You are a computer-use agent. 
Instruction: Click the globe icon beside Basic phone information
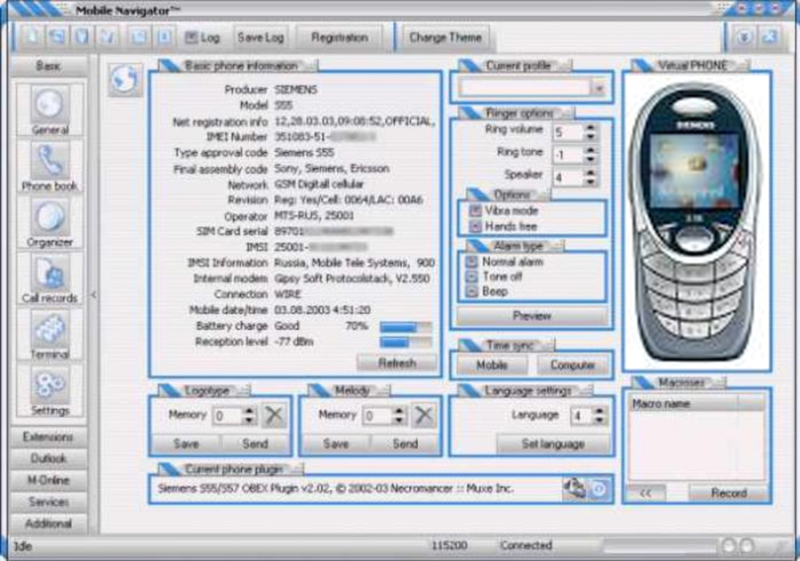pos(125,80)
